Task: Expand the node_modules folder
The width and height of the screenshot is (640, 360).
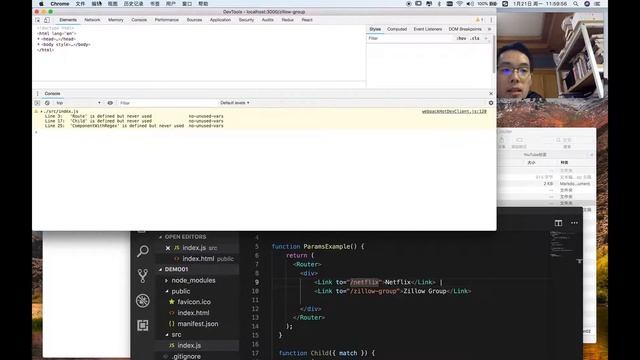Action: (190, 280)
